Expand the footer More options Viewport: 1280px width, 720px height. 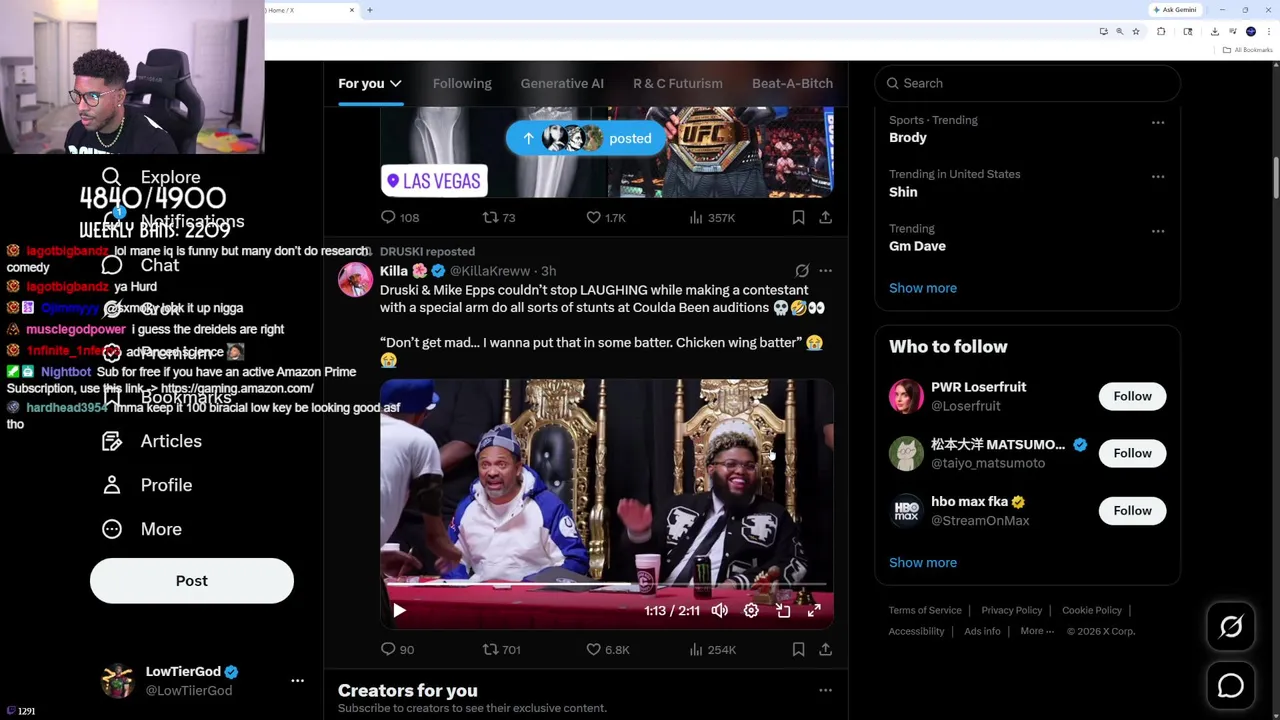point(1037,631)
